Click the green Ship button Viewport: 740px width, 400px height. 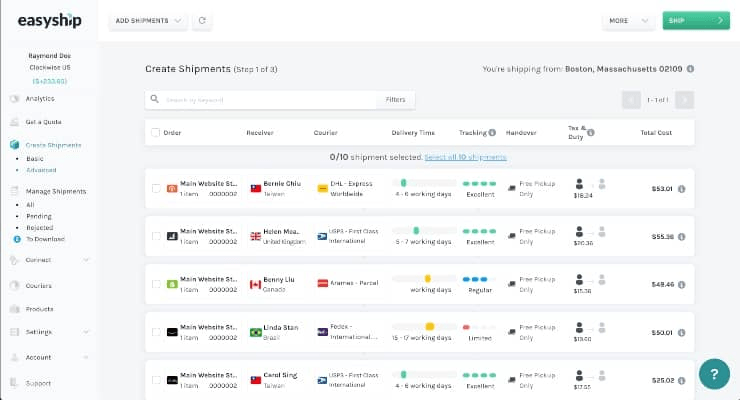click(696, 21)
